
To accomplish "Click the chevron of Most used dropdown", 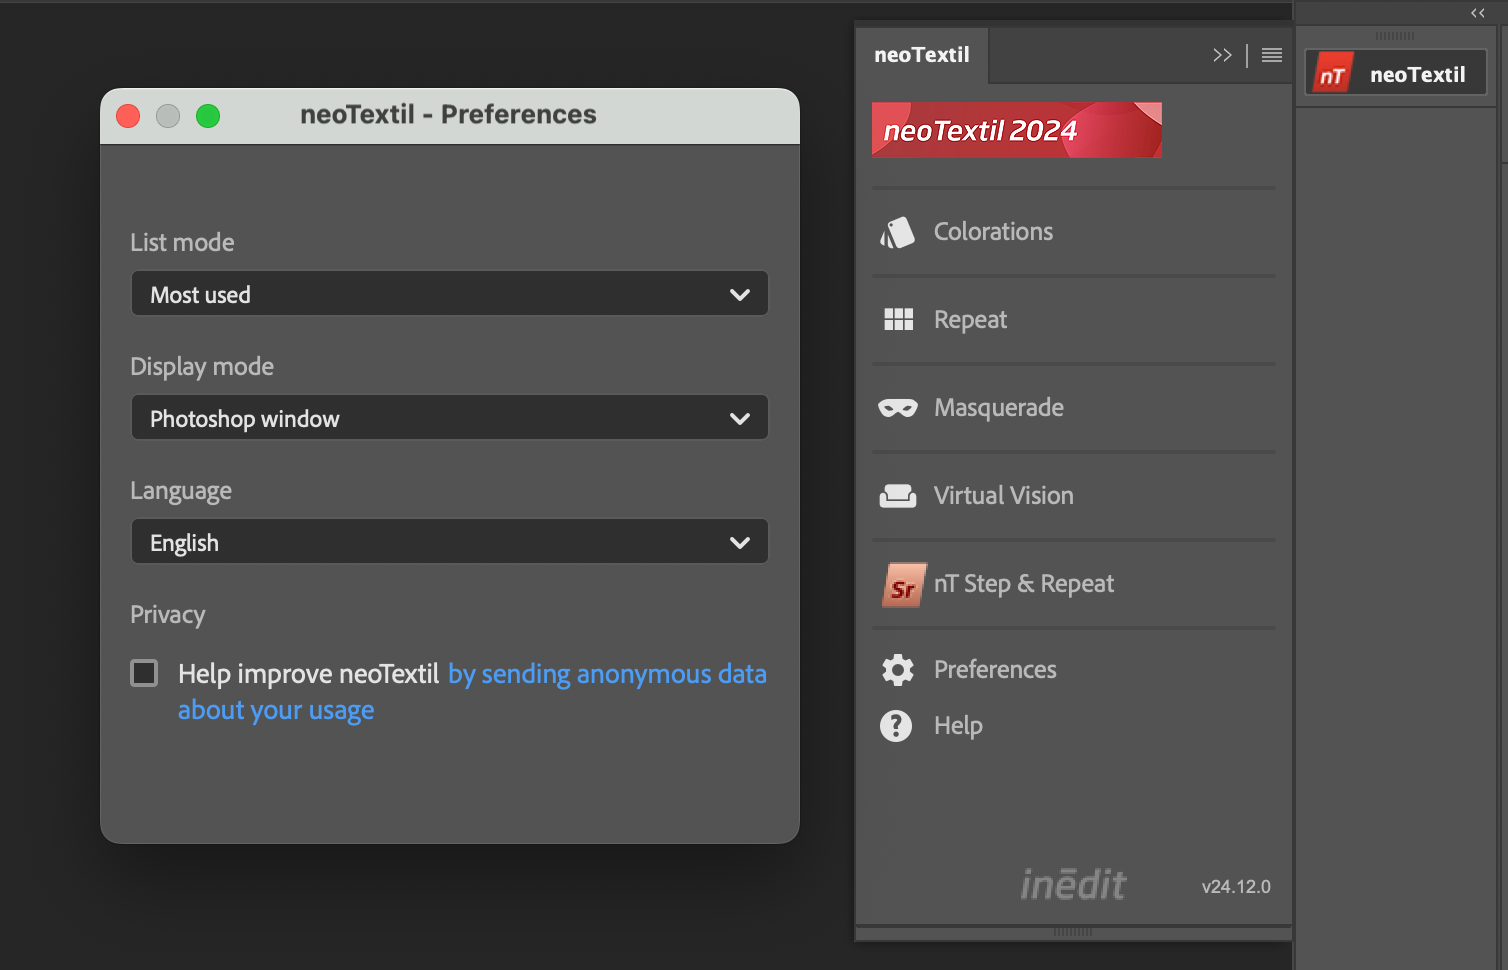I will coord(740,295).
